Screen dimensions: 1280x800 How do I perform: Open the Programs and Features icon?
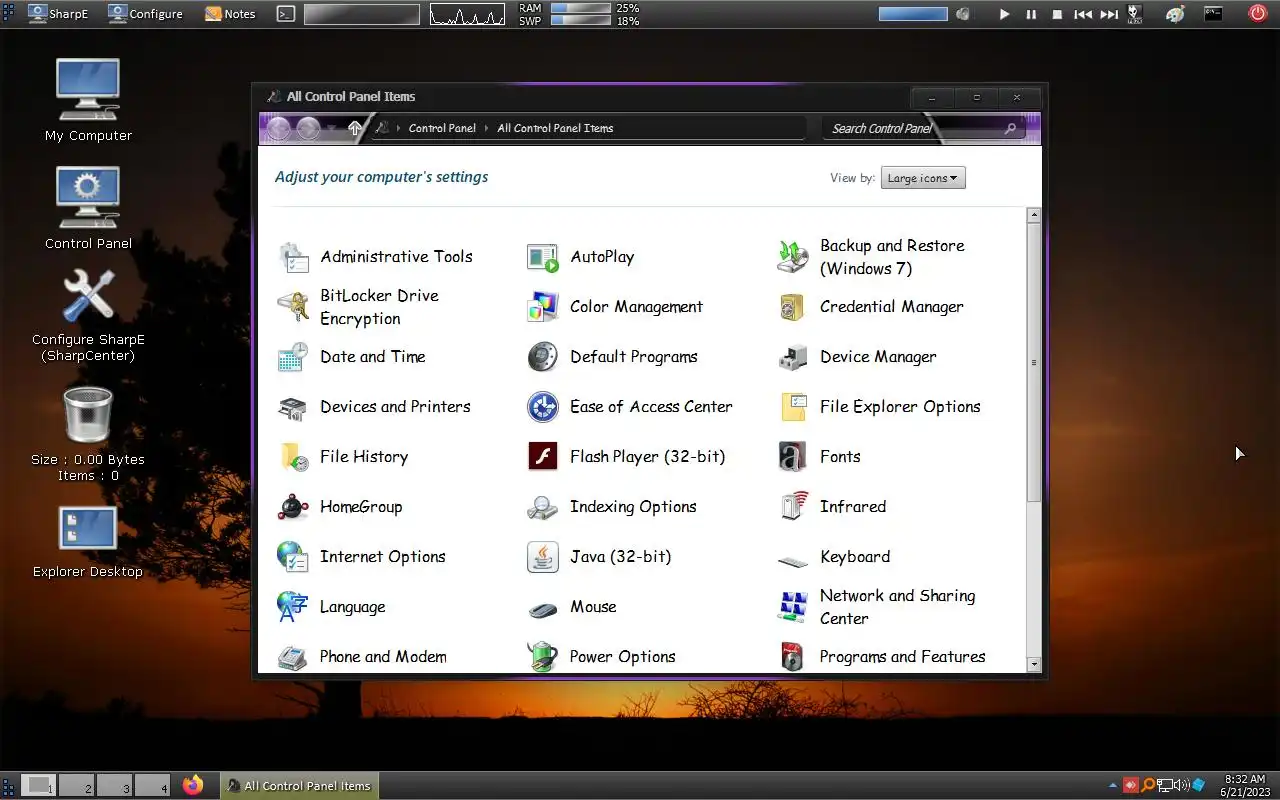tap(793, 657)
